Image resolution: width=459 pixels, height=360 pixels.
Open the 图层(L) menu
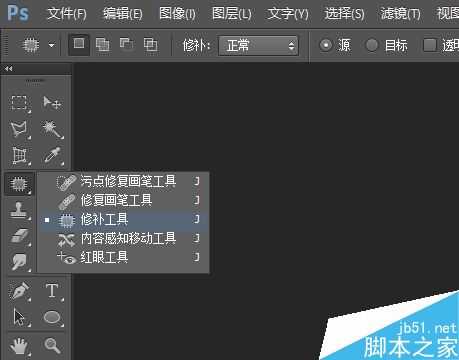click(x=232, y=14)
